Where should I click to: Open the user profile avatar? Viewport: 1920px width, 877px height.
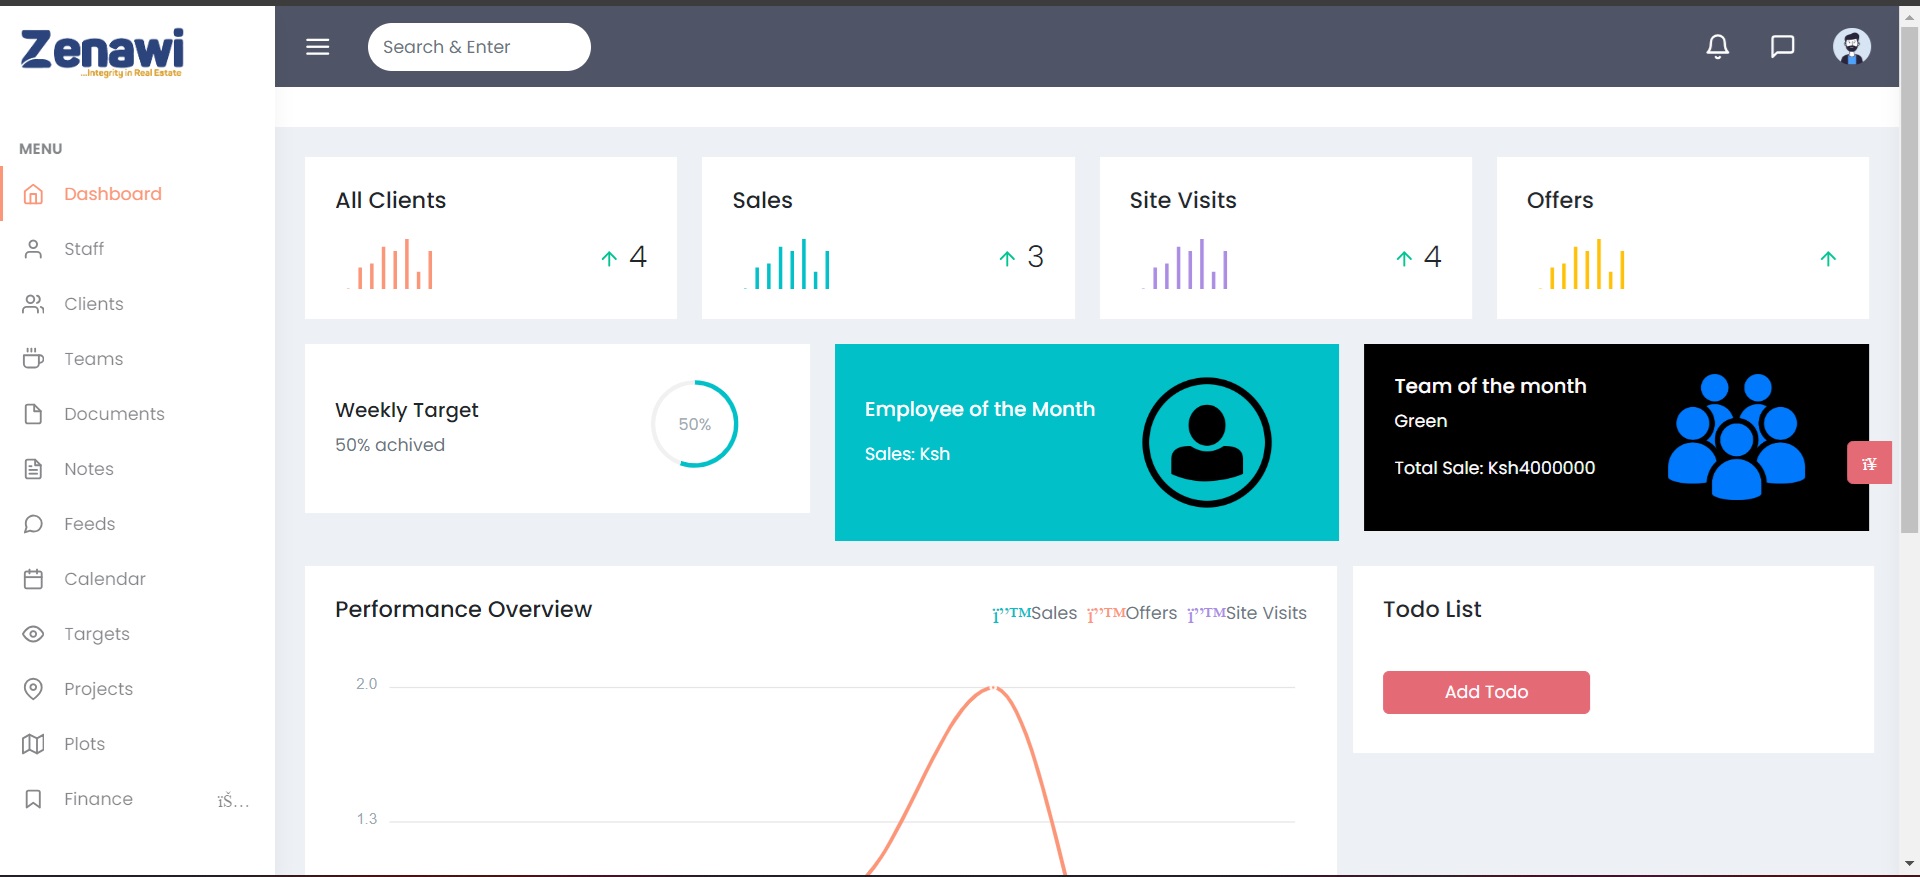pyautogui.click(x=1851, y=47)
